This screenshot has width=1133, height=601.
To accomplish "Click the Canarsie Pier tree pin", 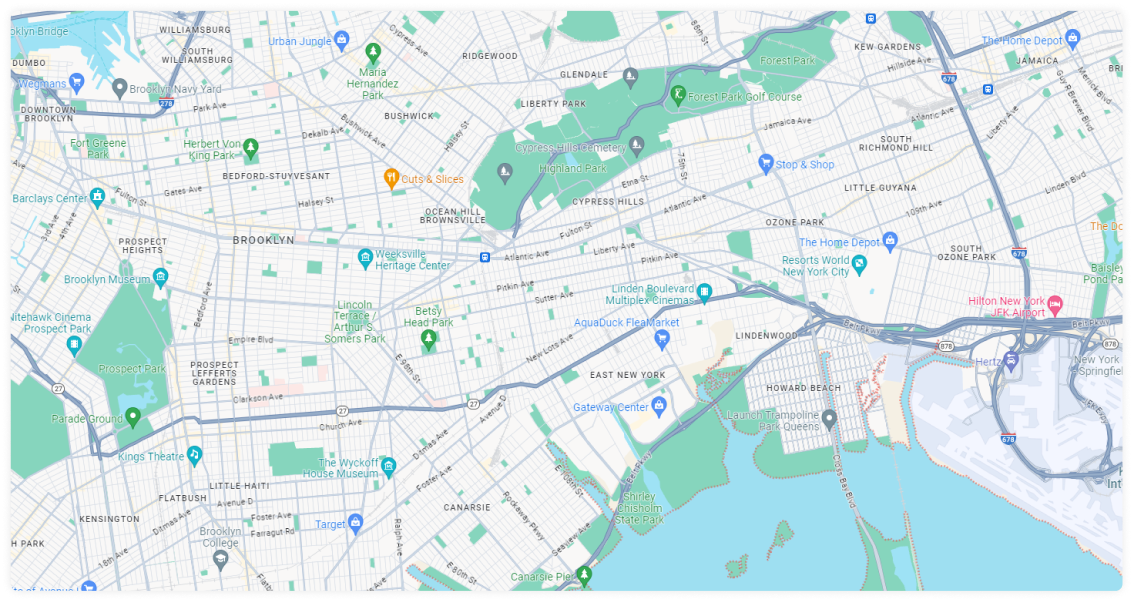I will (x=584, y=576).
